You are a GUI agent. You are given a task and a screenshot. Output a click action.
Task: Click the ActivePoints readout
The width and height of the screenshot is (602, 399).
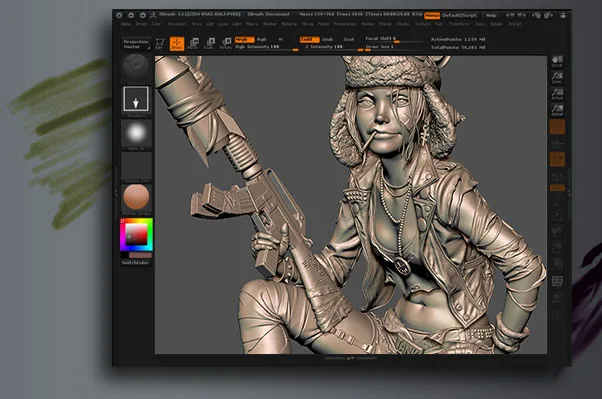(x=458, y=40)
